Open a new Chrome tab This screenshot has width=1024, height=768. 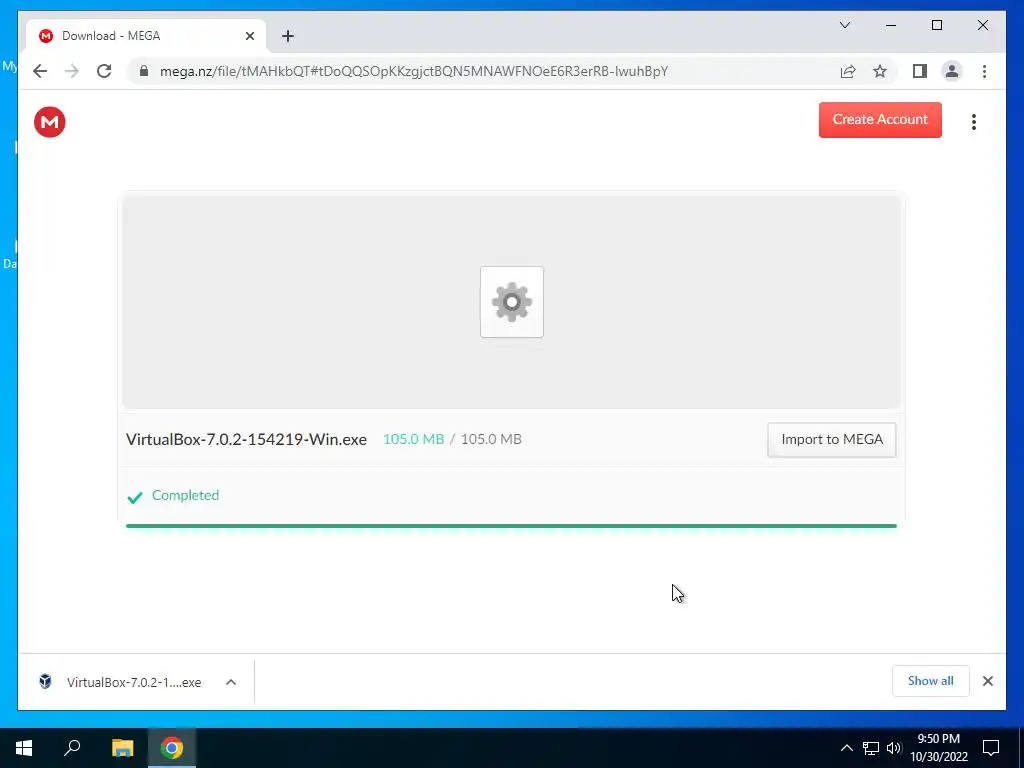tap(288, 36)
